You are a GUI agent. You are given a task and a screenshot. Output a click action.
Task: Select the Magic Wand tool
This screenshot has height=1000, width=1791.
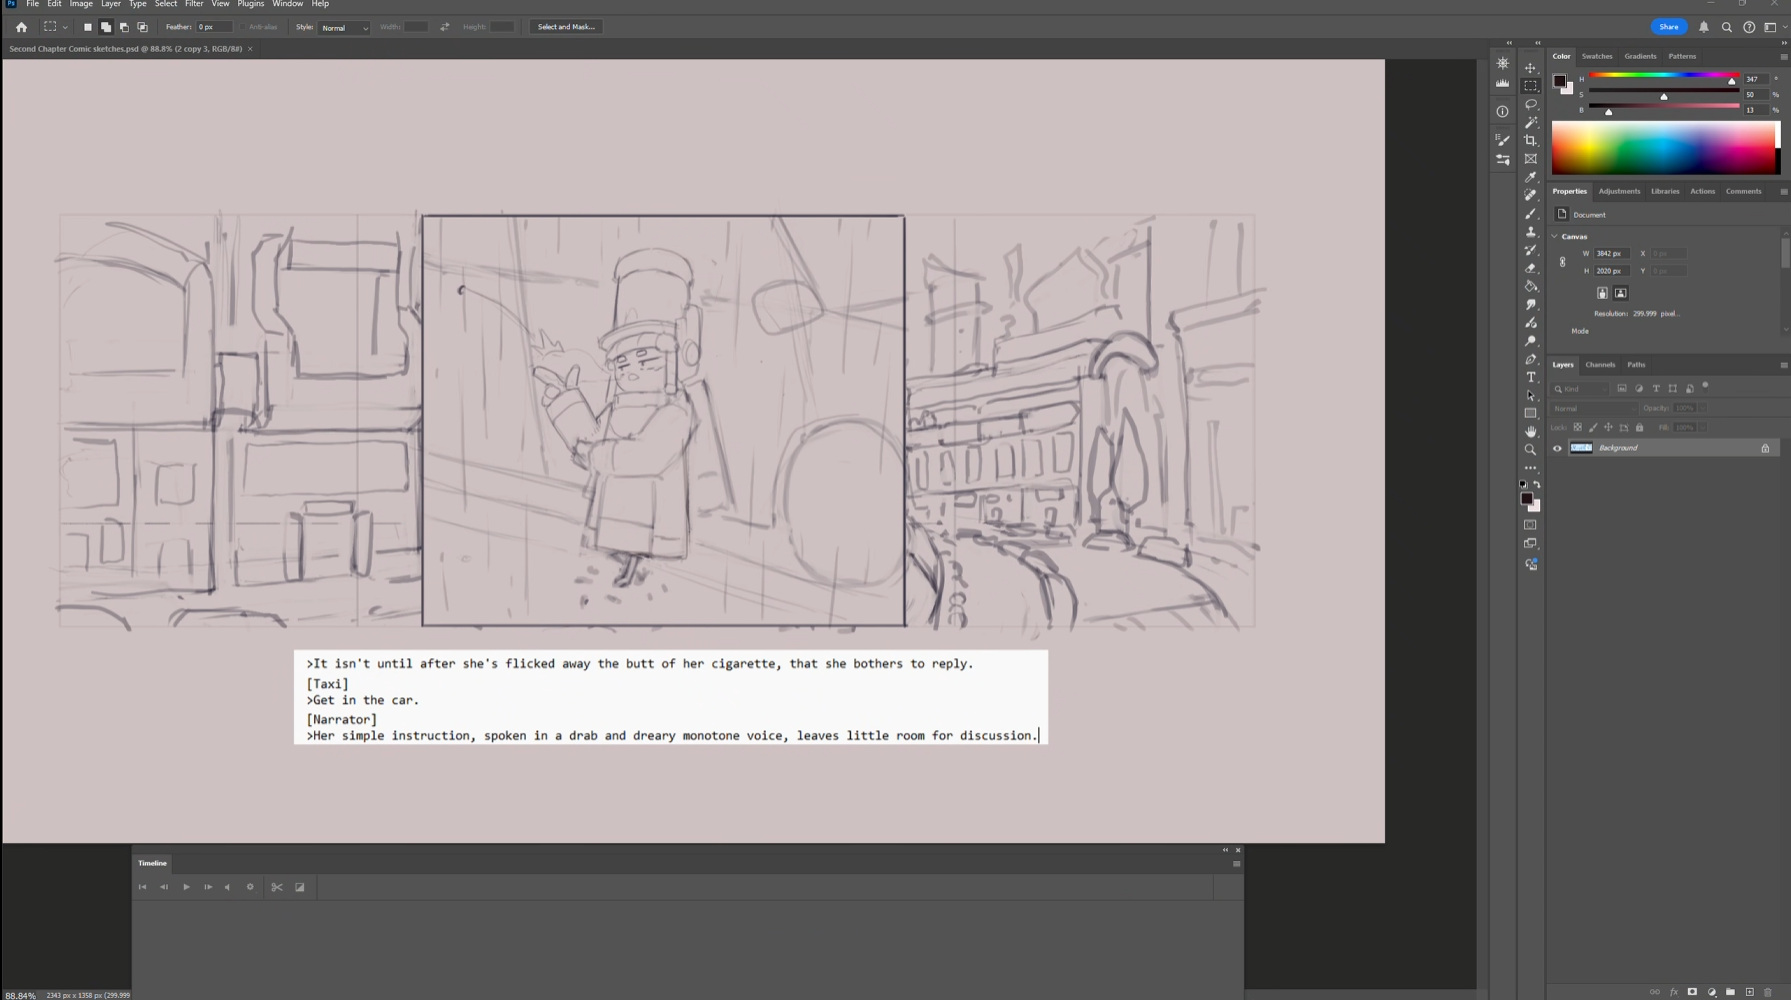tap(1530, 122)
